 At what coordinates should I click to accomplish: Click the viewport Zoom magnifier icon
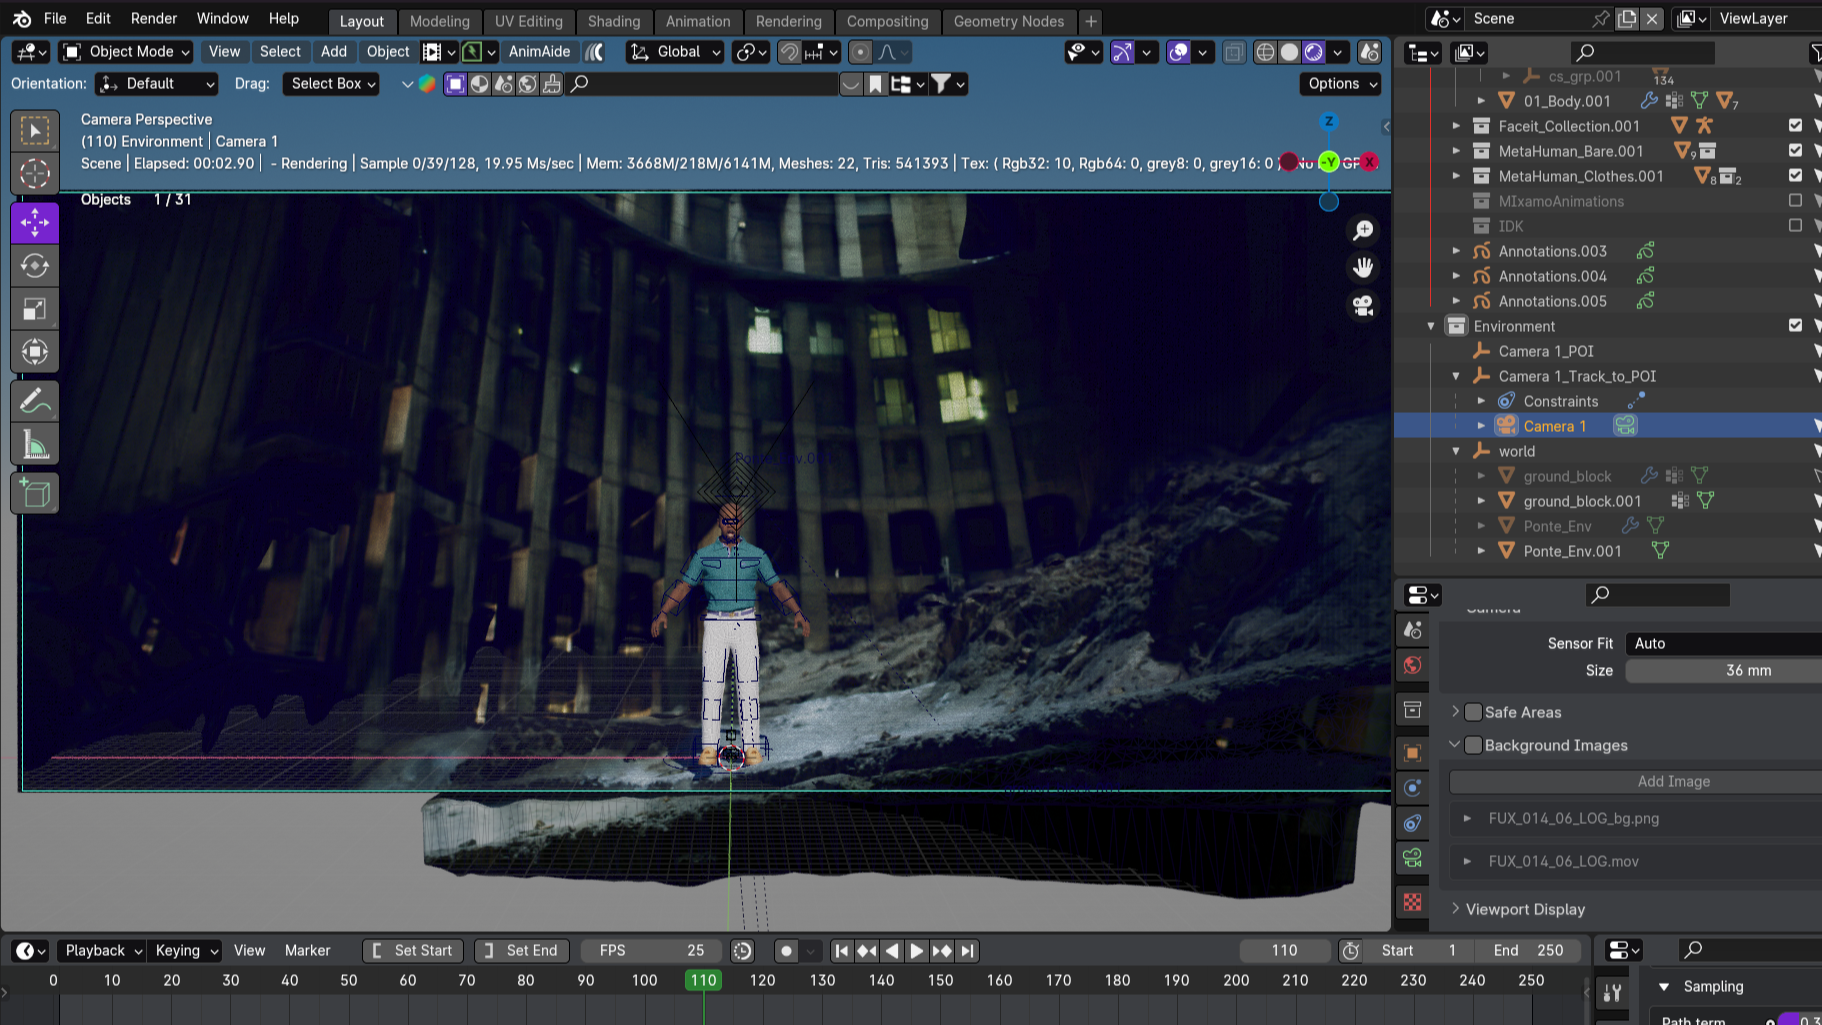click(x=1363, y=231)
